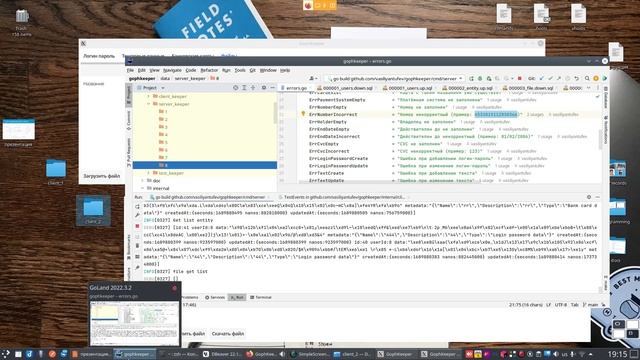640x360 pixels.
Task: Click the Trash desktop icon
Action: pos(21,21)
